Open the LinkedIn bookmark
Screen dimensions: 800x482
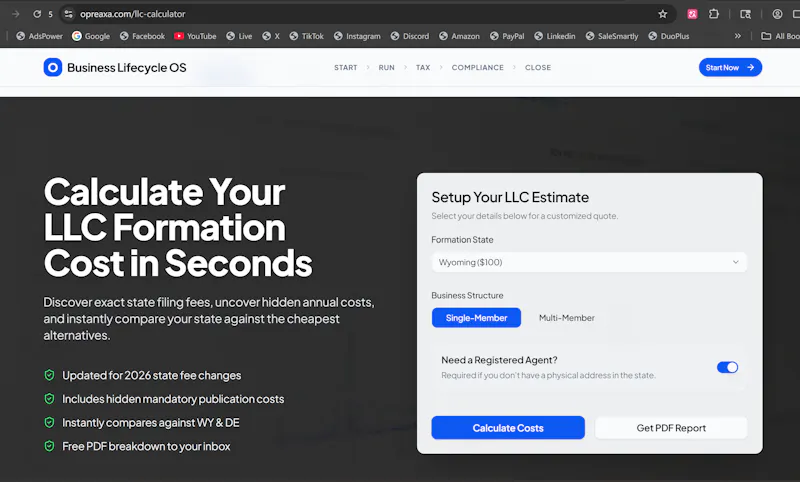[555, 36]
